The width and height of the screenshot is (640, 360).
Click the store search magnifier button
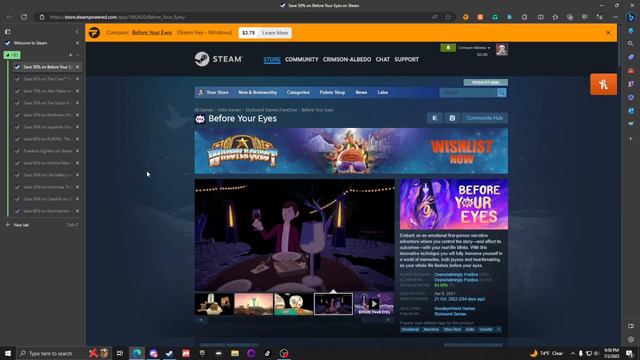501,93
